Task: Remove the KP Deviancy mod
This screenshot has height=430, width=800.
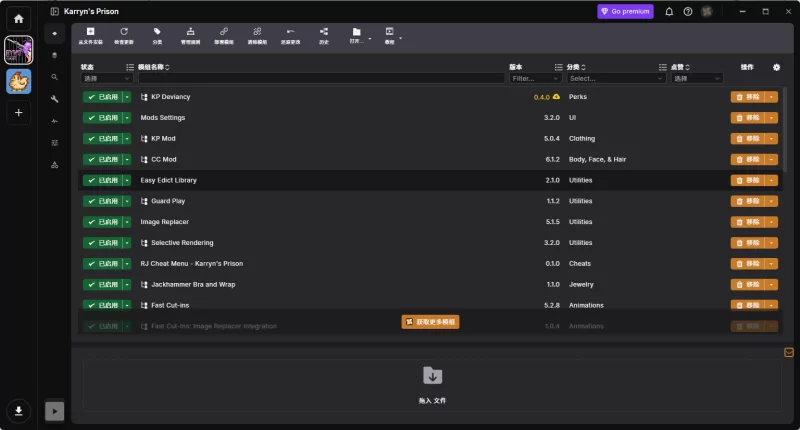Action: [748, 97]
